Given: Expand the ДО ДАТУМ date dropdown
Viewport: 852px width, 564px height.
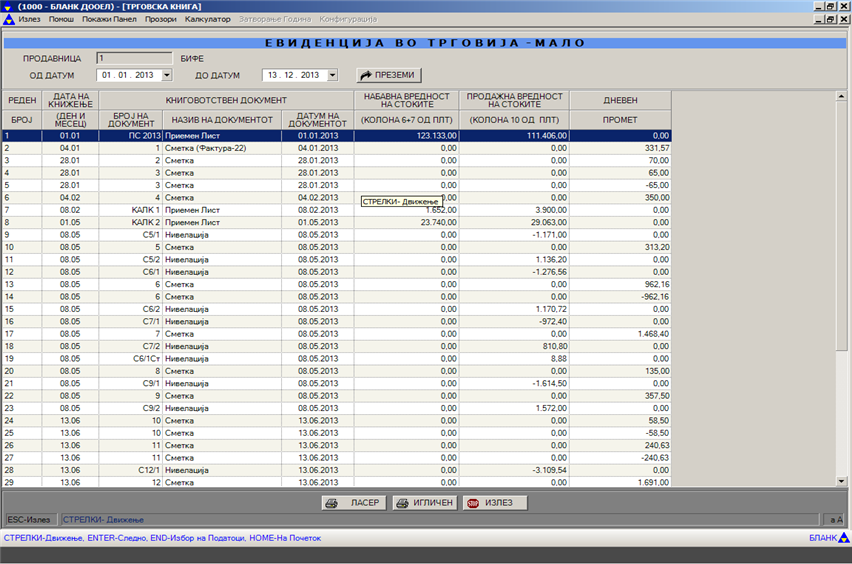Looking at the screenshot, I should click(x=332, y=75).
